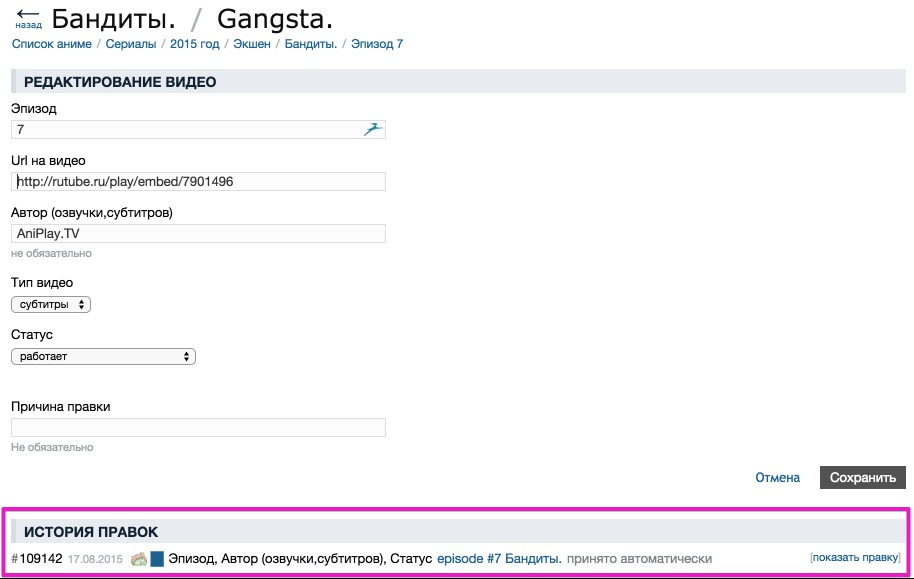Open the Статус dropdown
Screen dimensions: 914x579
(103, 356)
